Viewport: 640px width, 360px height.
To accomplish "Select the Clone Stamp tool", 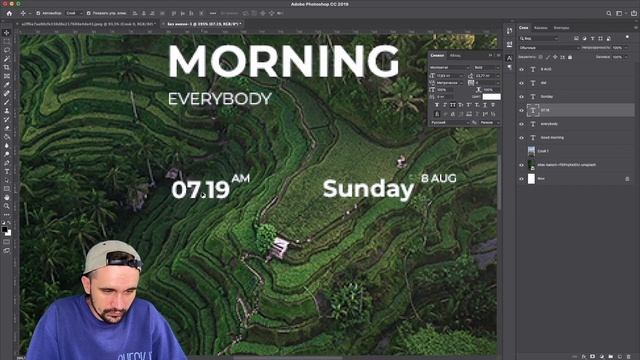I will pos(7,111).
